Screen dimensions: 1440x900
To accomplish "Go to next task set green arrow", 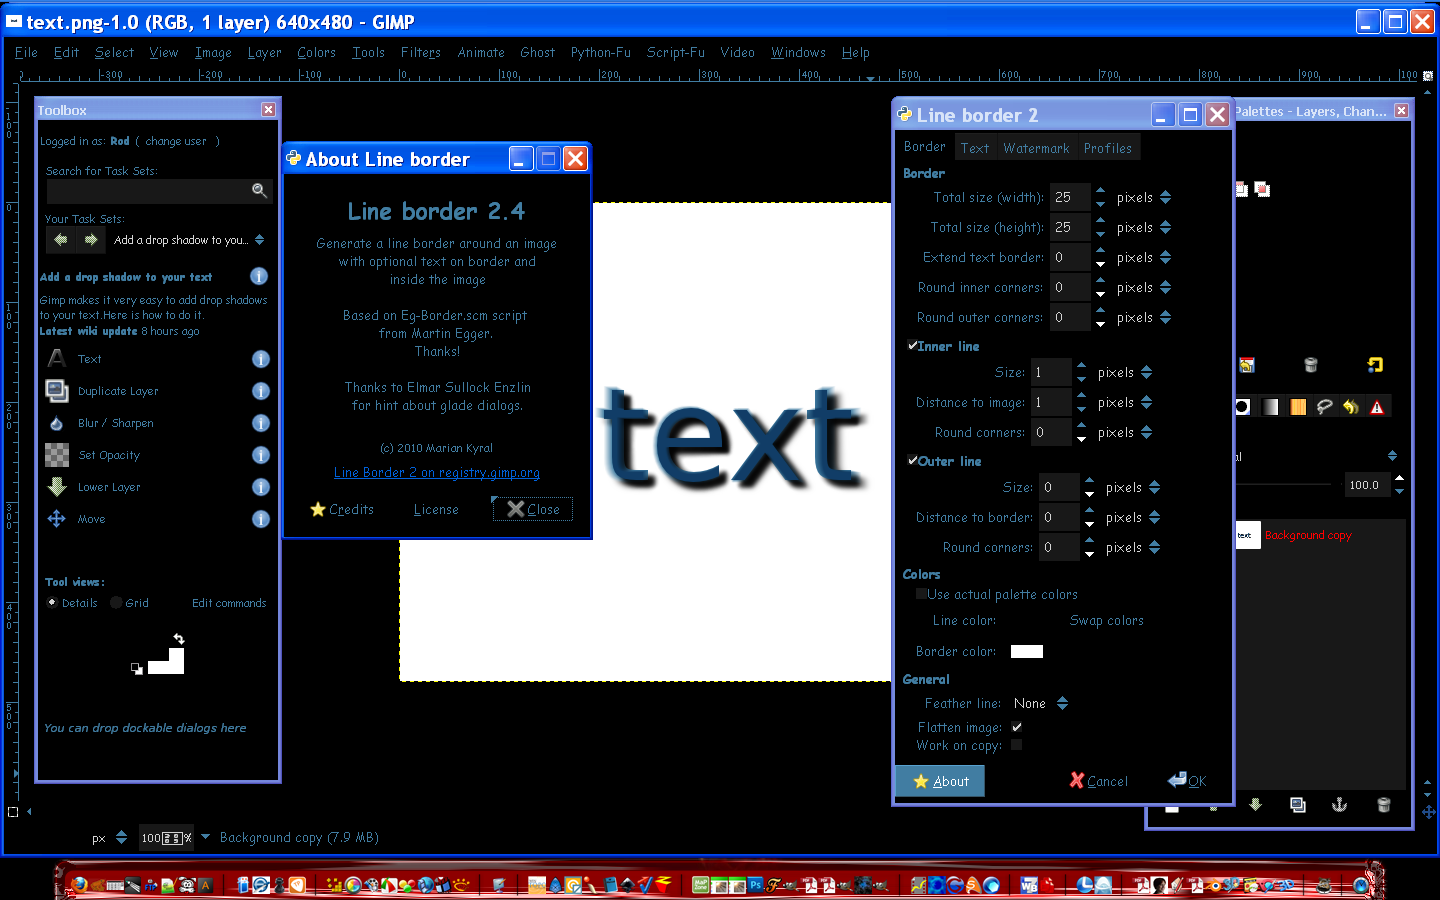I will 91,240.
